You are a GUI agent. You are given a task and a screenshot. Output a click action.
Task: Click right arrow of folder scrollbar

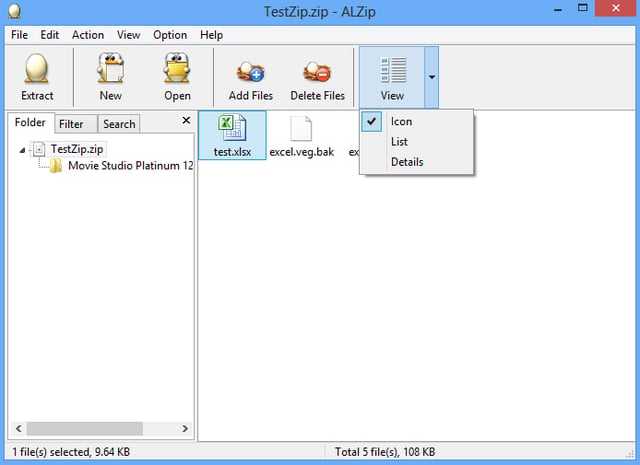click(x=185, y=428)
